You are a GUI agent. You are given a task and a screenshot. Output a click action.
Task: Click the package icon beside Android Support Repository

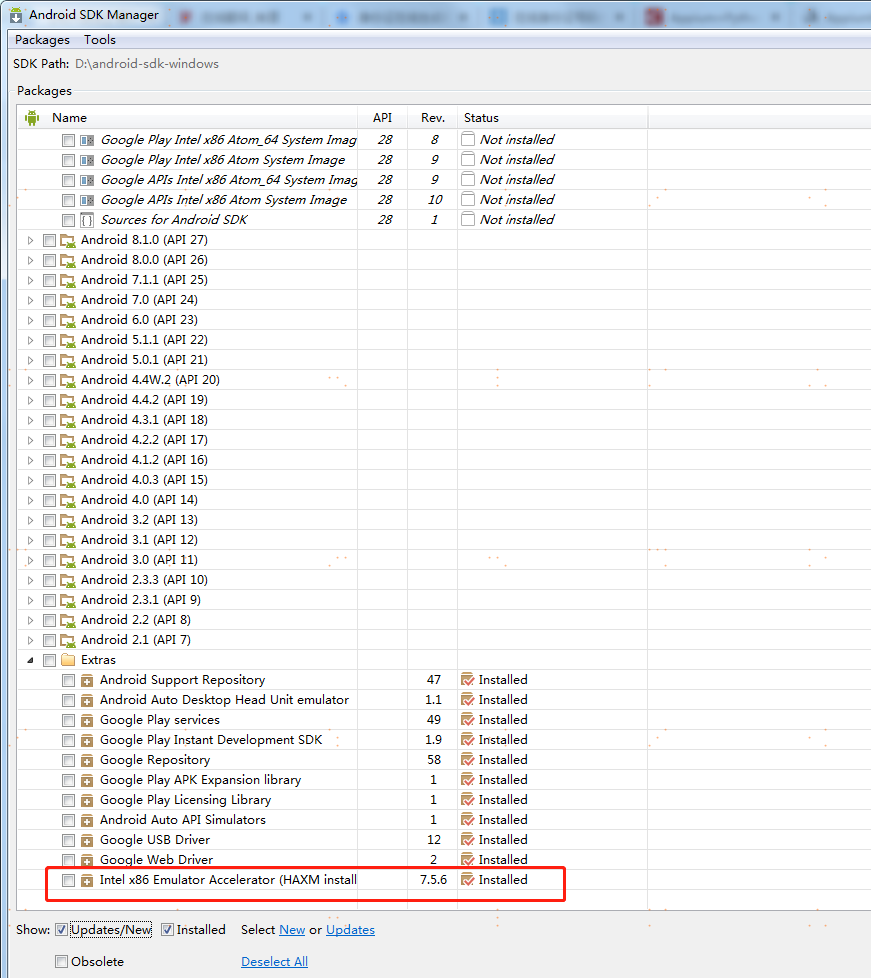pyautogui.click(x=87, y=679)
